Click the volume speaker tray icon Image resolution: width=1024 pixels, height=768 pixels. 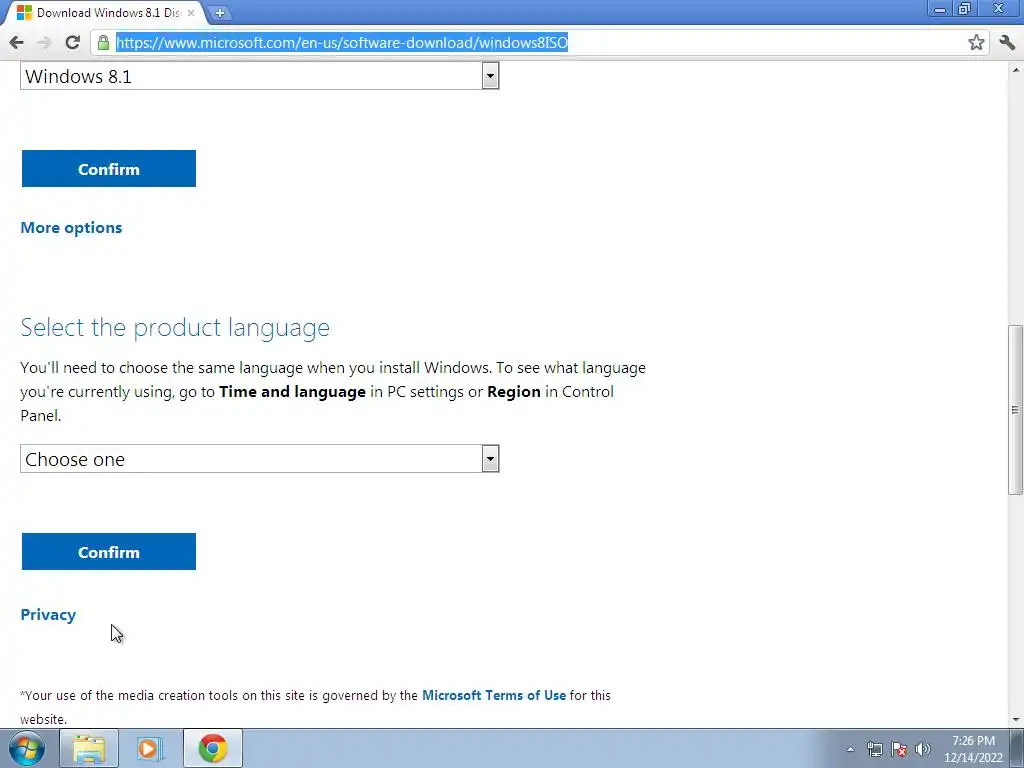tap(923, 750)
